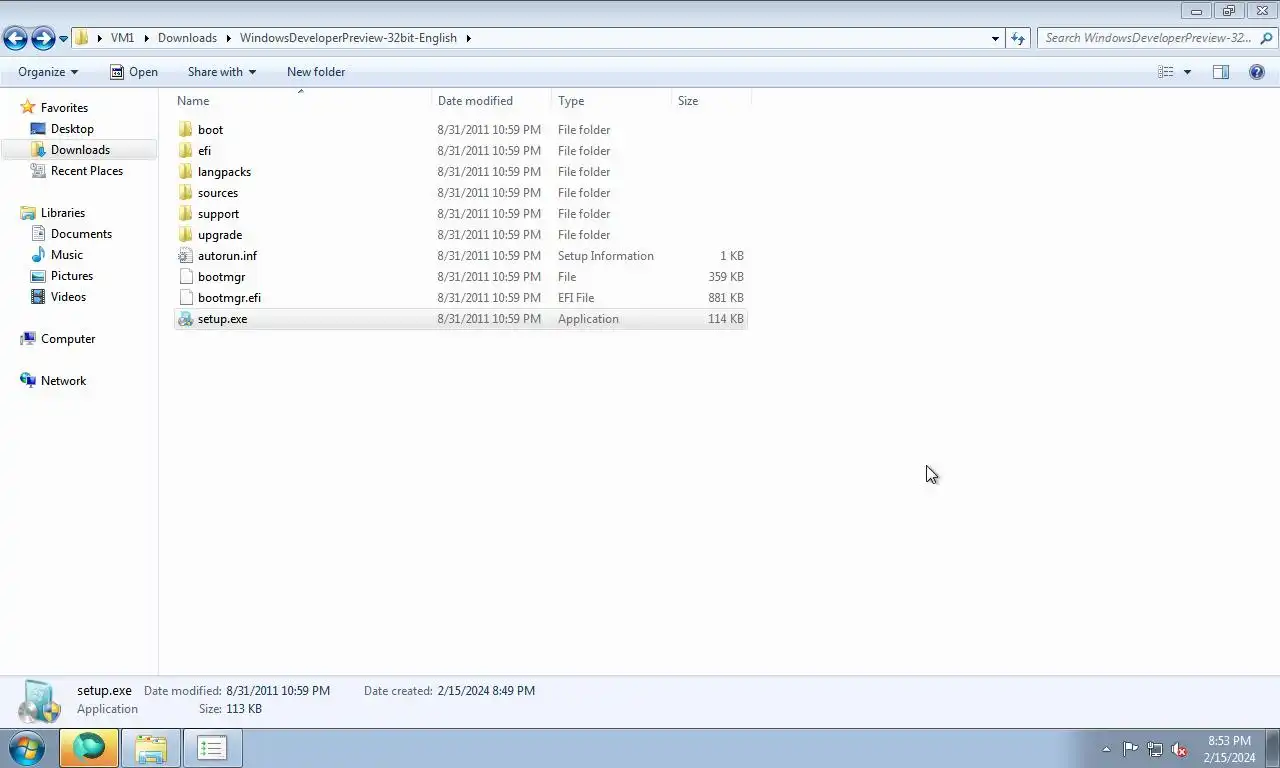1280x768 pixels.
Task: Open the Documents library
Action: pyautogui.click(x=81, y=234)
